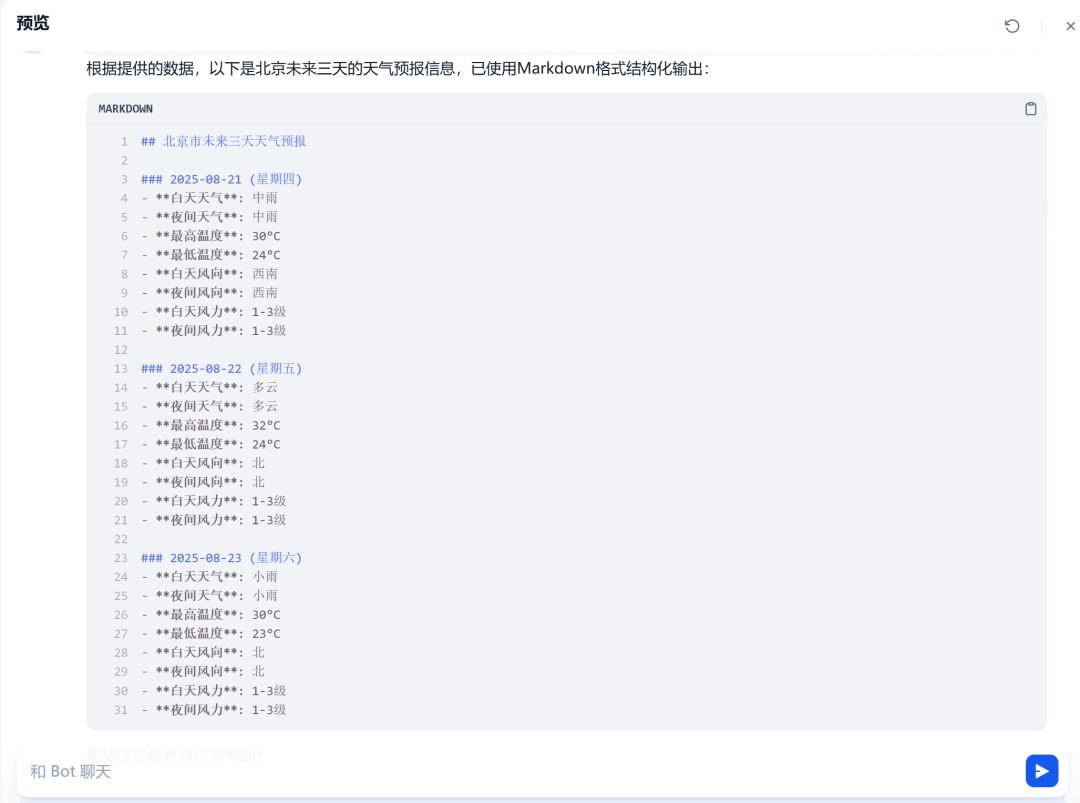Screen dimensions: 1080x803
Task: Click line 14 '白天天气: 多云'
Action: pos(209,388)
